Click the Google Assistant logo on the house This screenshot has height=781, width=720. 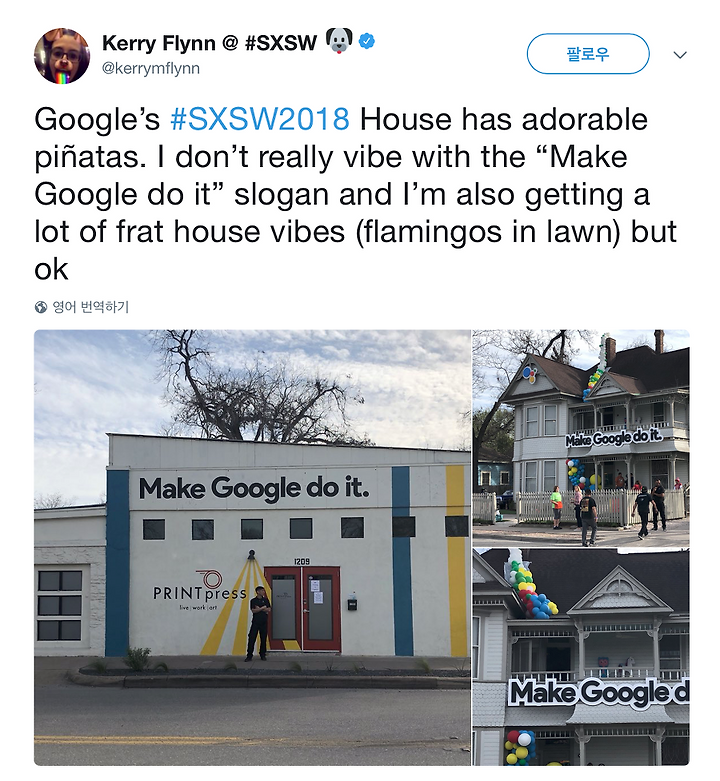coord(529,374)
